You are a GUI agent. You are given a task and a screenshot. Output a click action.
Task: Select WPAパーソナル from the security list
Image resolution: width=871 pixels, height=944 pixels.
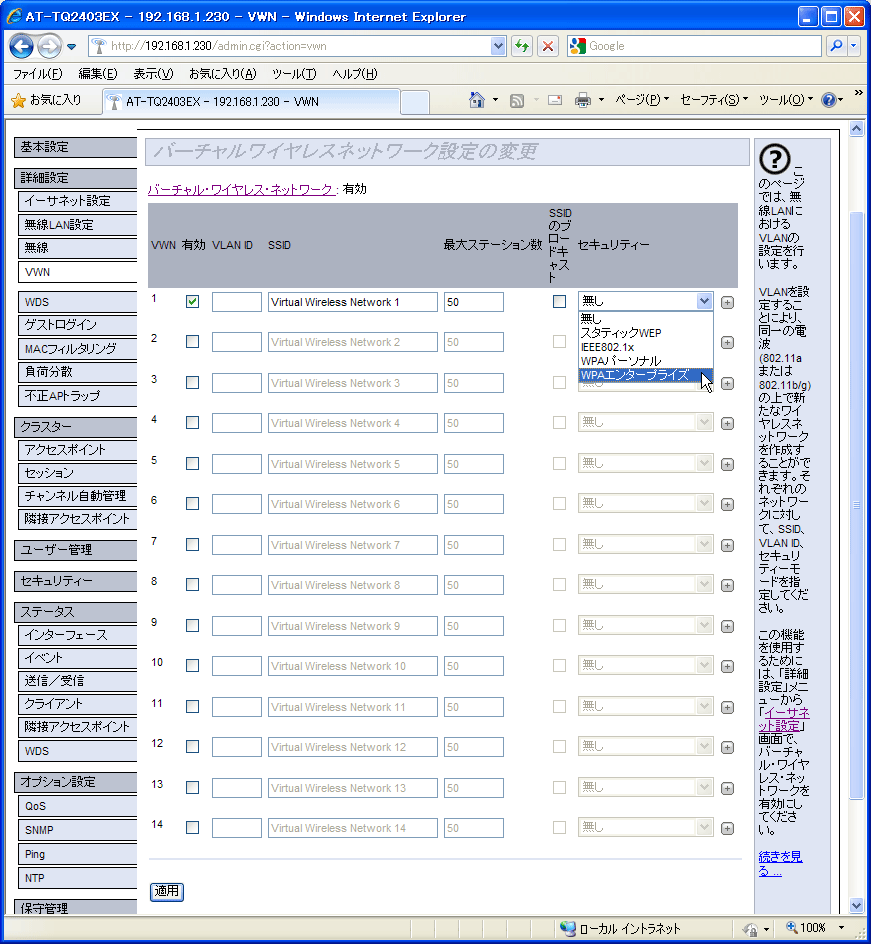point(645,361)
